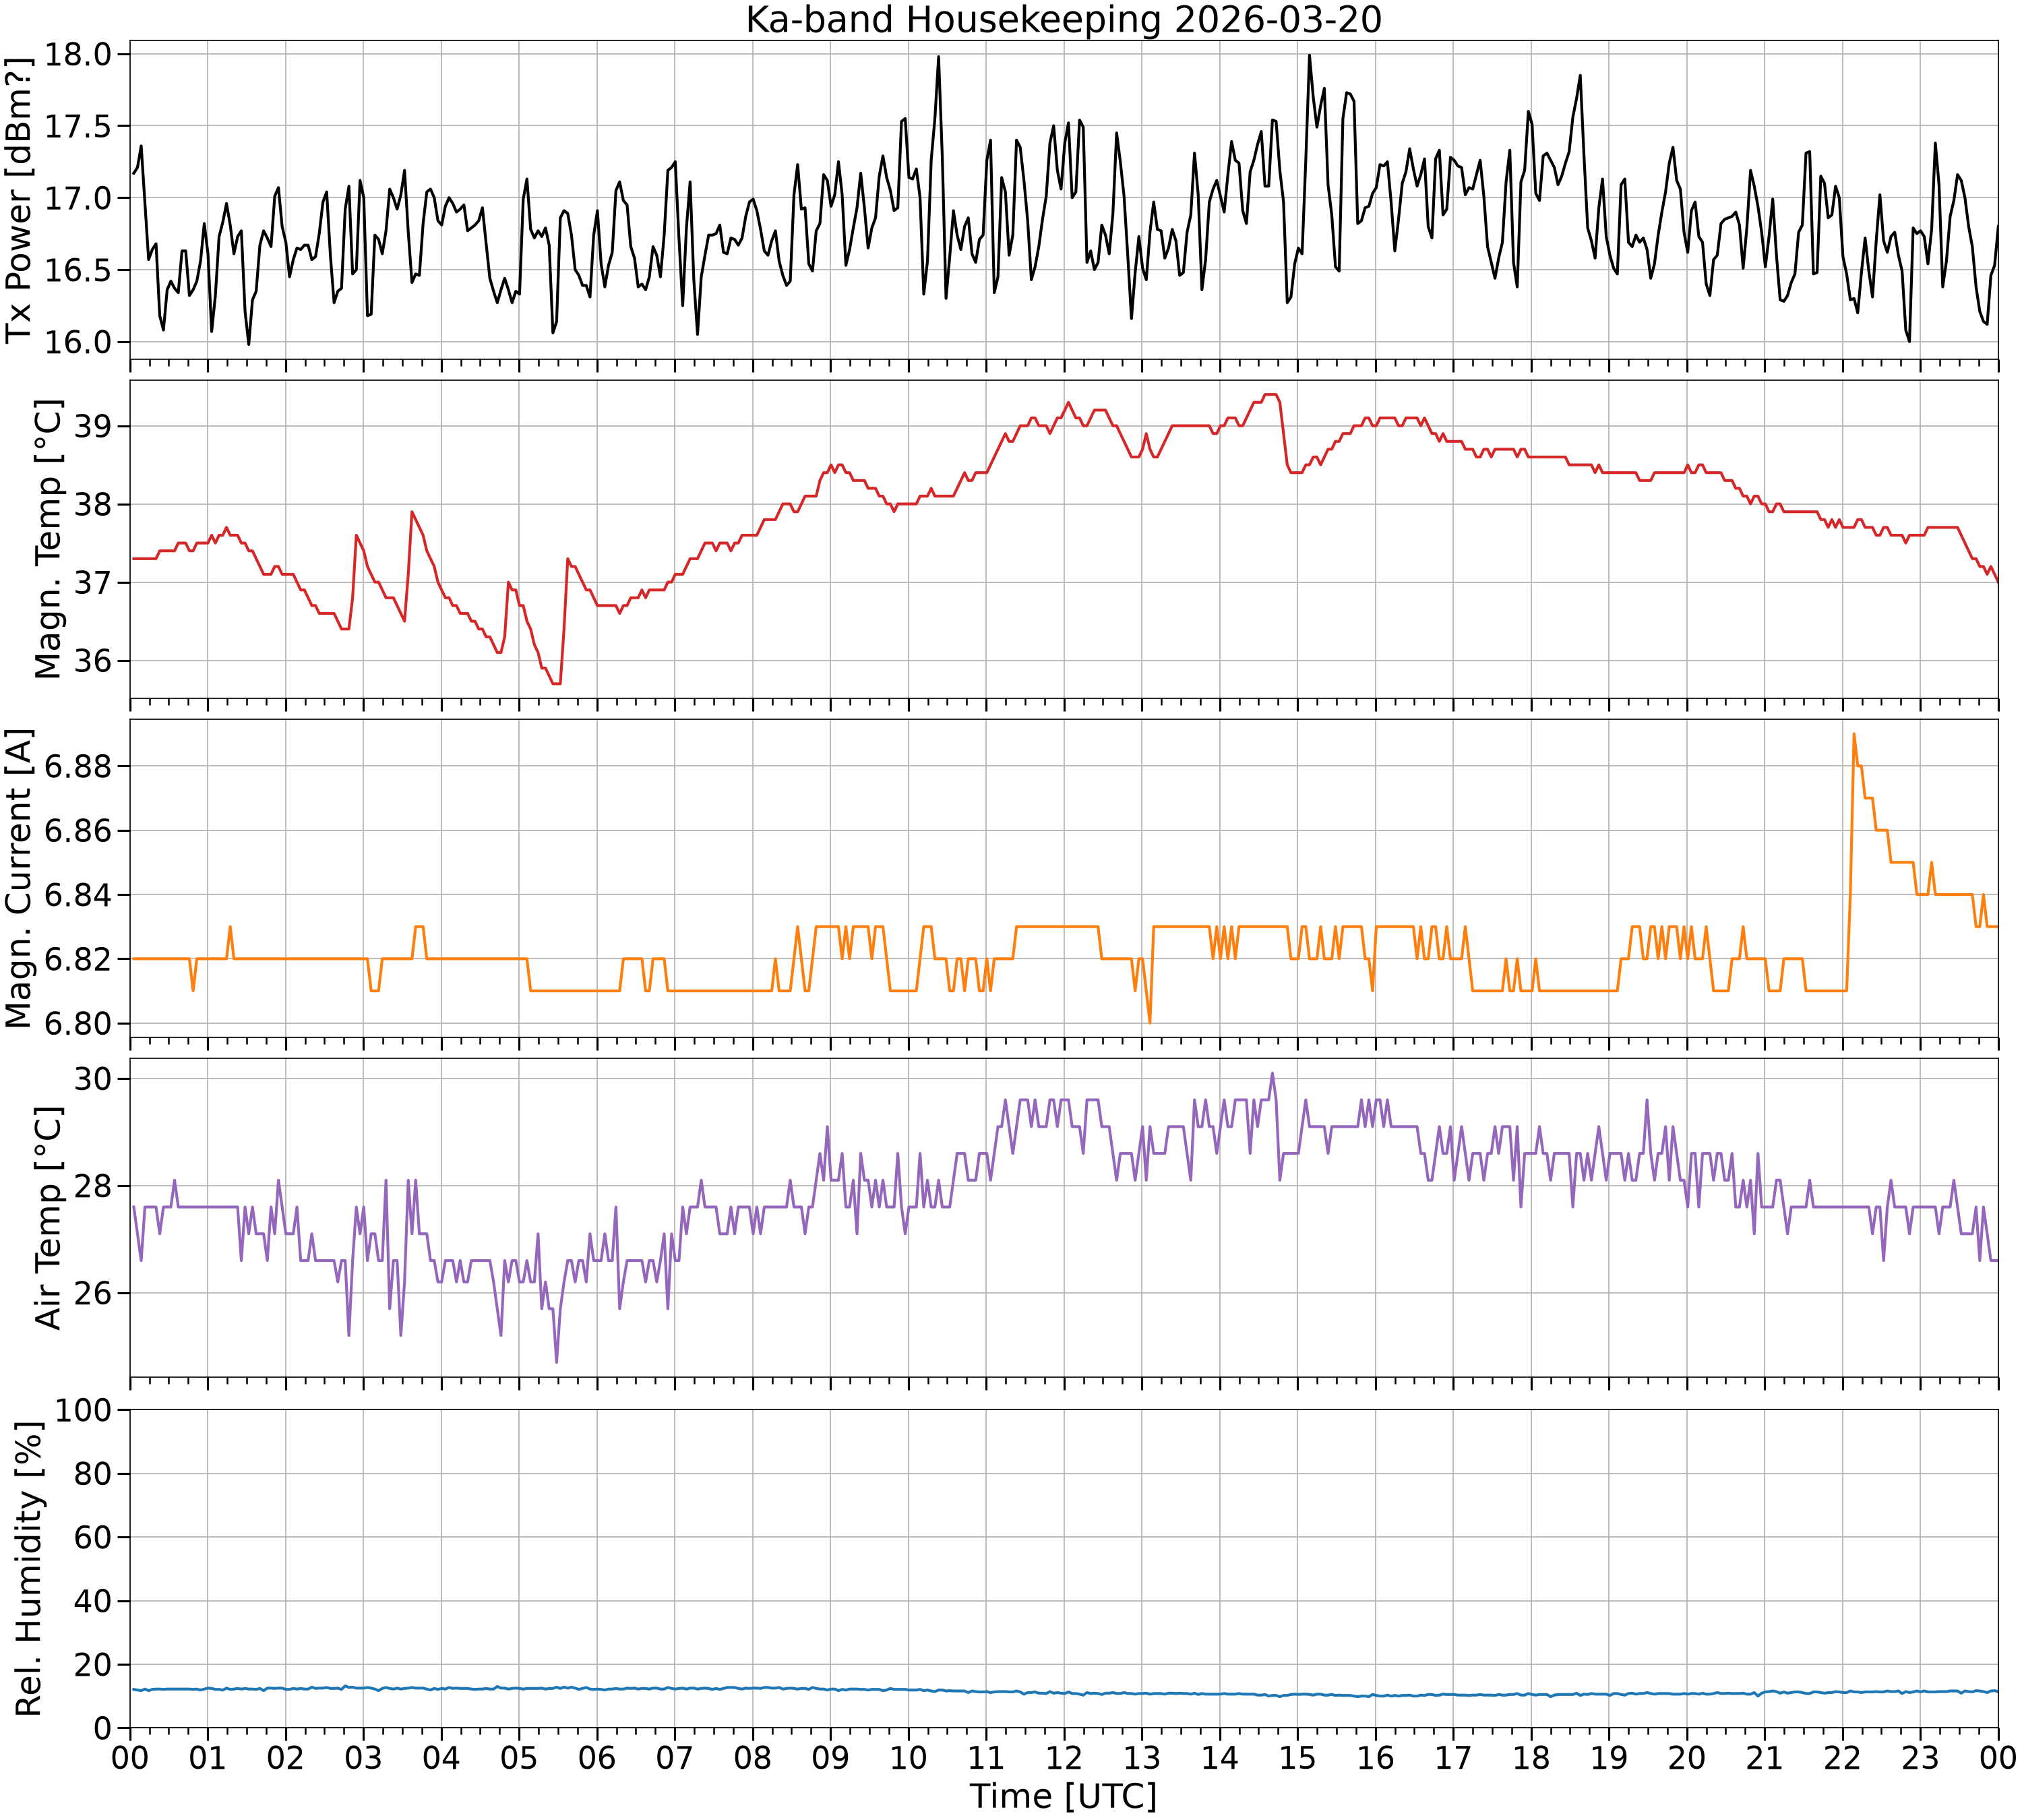The height and width of the screenshot is (1820, 2022).
Task: Click the Magn. Temp [°C] axis label
Action: coord(48,539)
